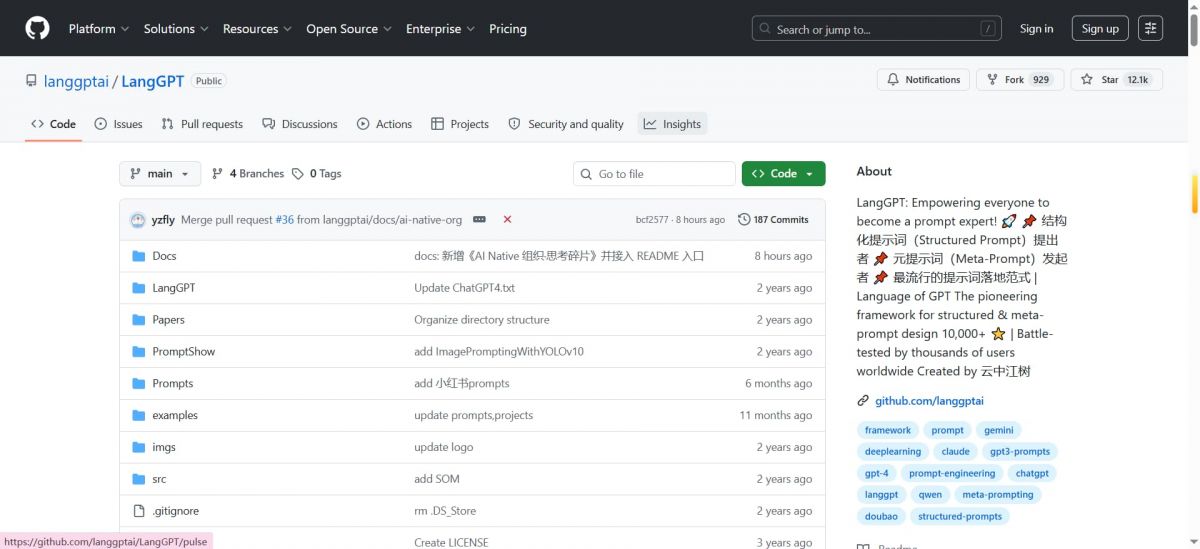Select the structured-prompts topic tag
1200x549 pixels.
coord(960,517)
